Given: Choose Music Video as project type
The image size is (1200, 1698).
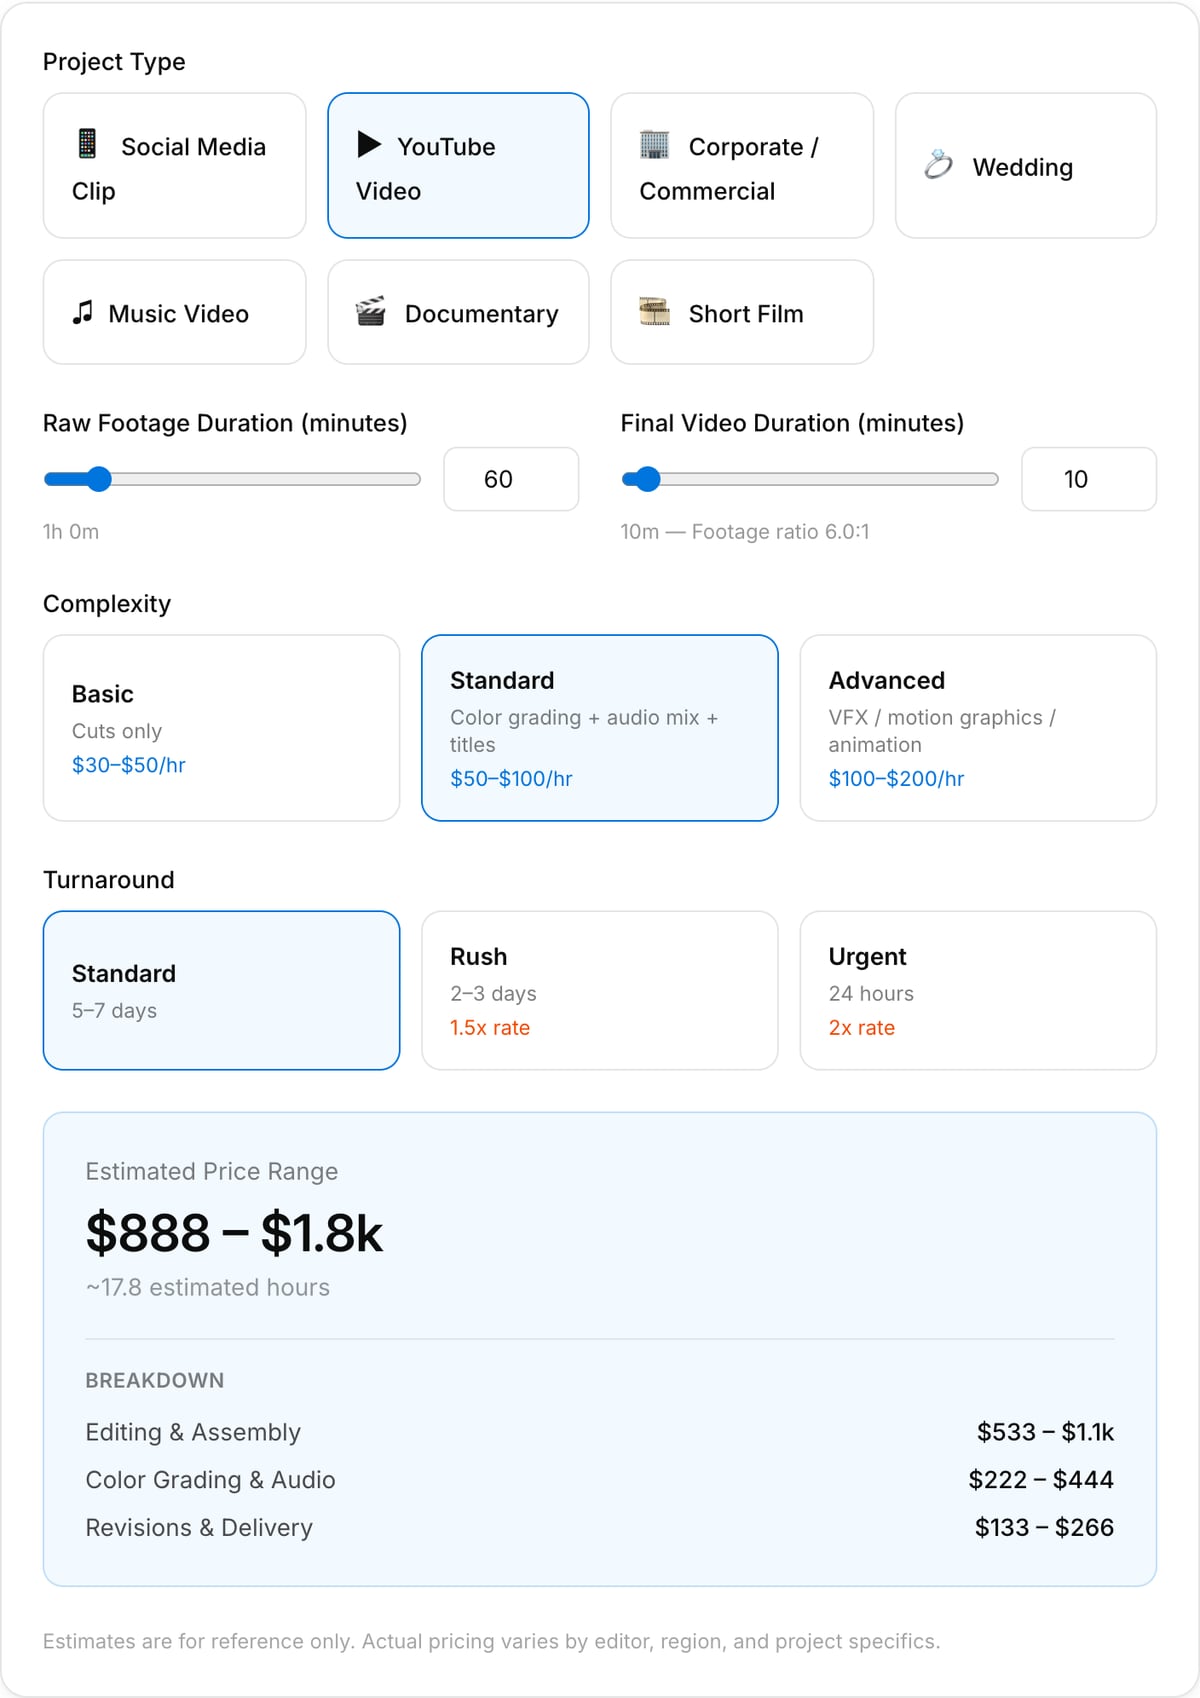Looking at the screenshot, I should click(x=174, y=312).
